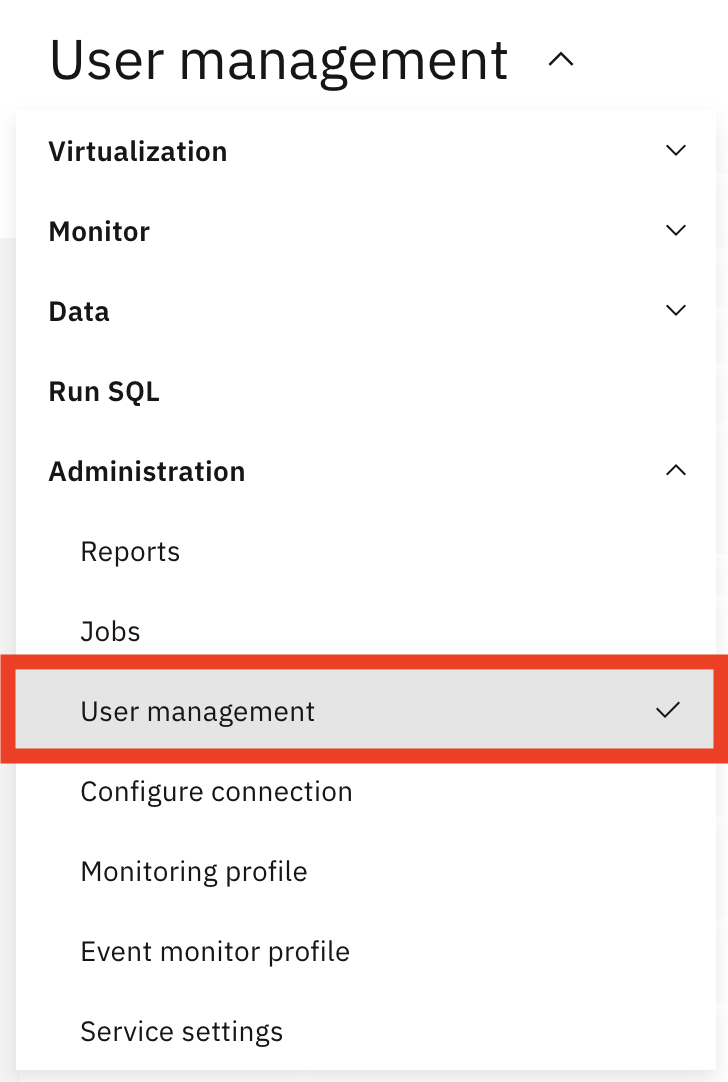
Task: Open Run SQL
Action: tap(104, 391)
